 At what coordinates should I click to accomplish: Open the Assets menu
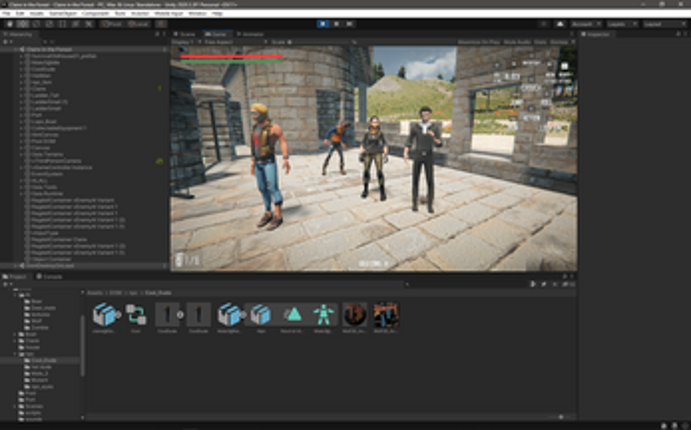tap(37, 14)
